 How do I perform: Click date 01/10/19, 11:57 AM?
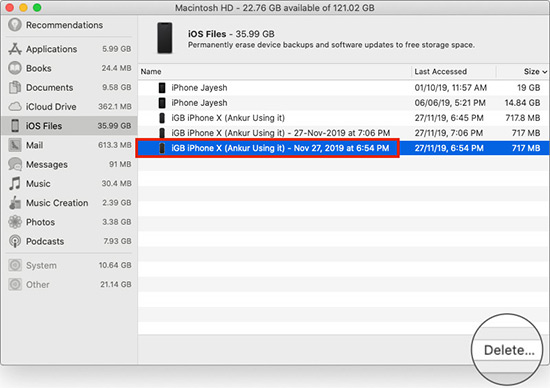click(450, 88)
